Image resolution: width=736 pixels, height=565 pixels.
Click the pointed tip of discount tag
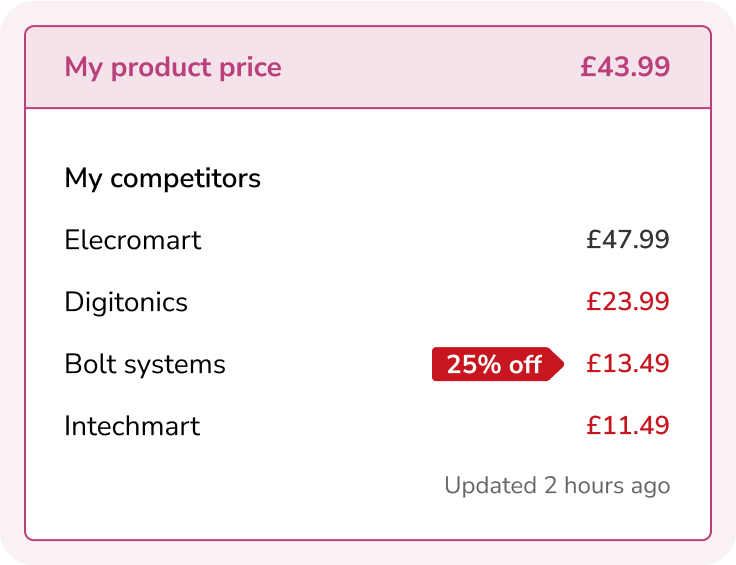[x=559, y=364]
